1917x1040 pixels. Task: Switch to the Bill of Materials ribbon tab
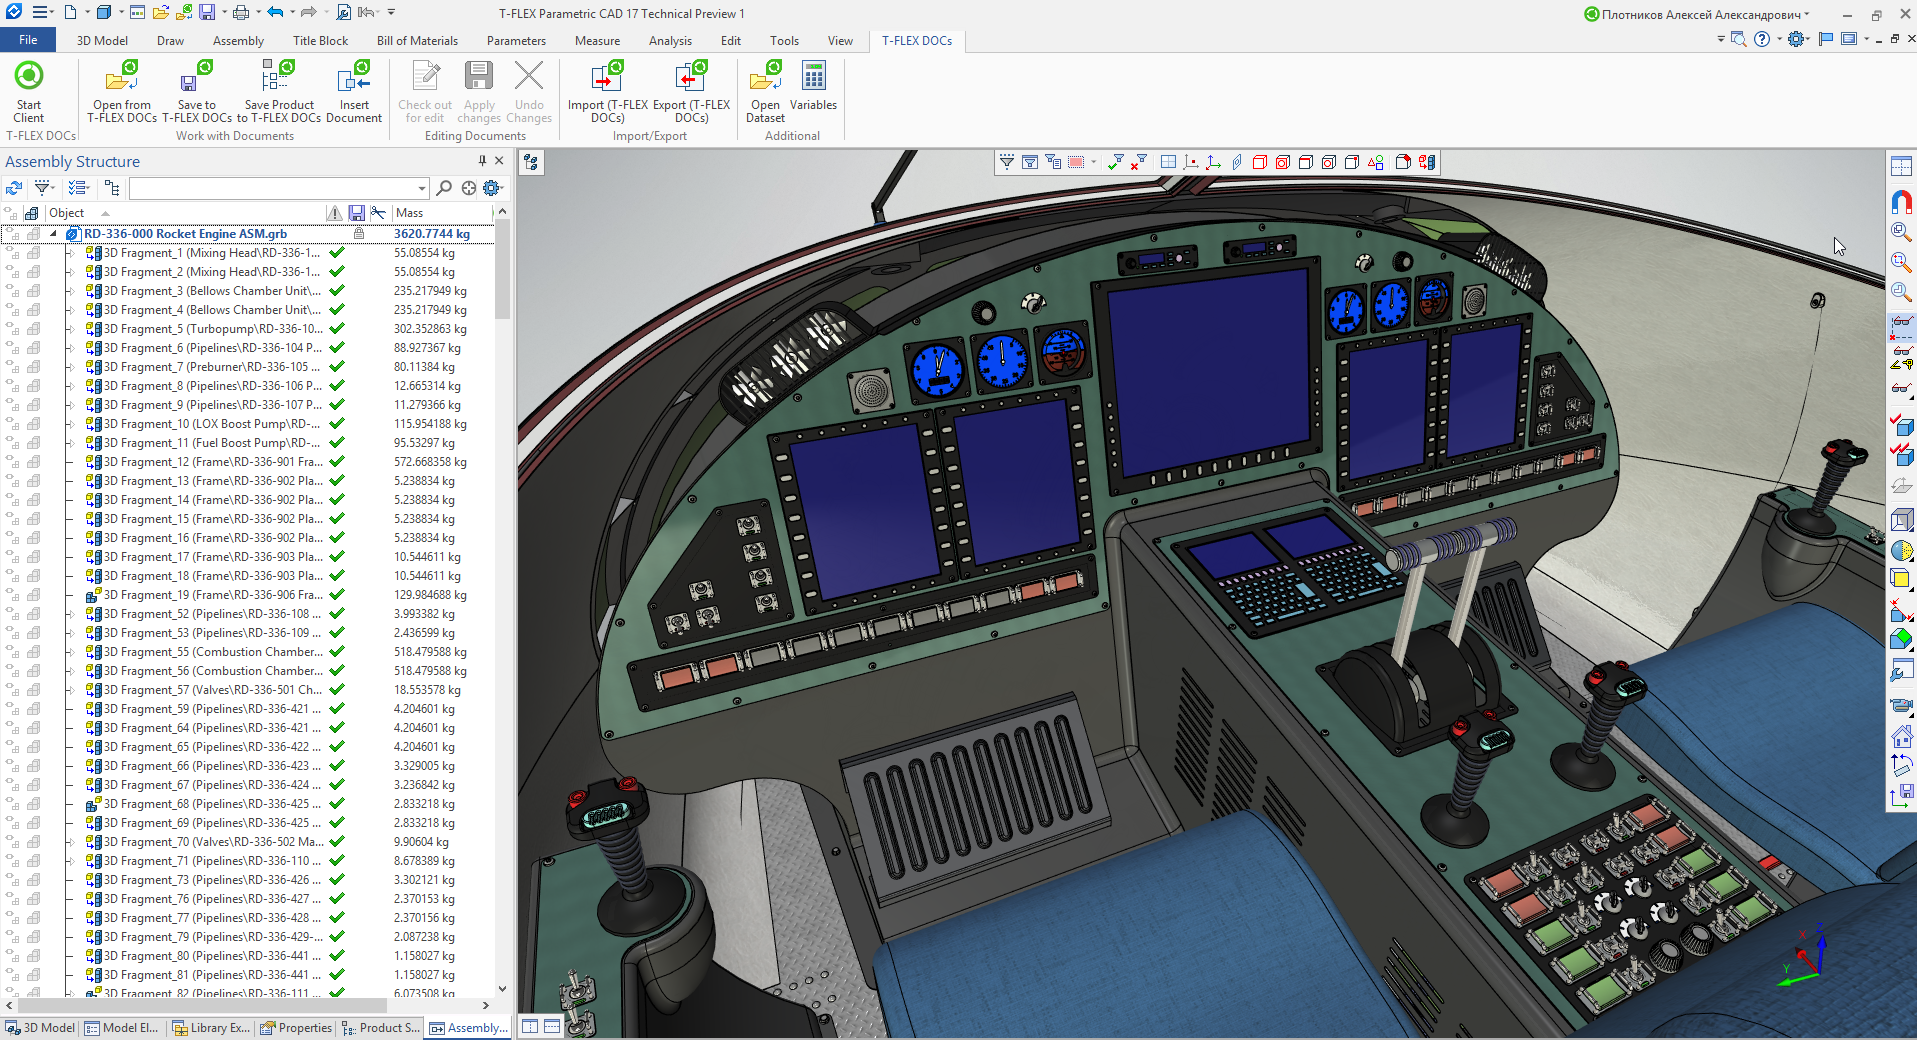point(417,41)
